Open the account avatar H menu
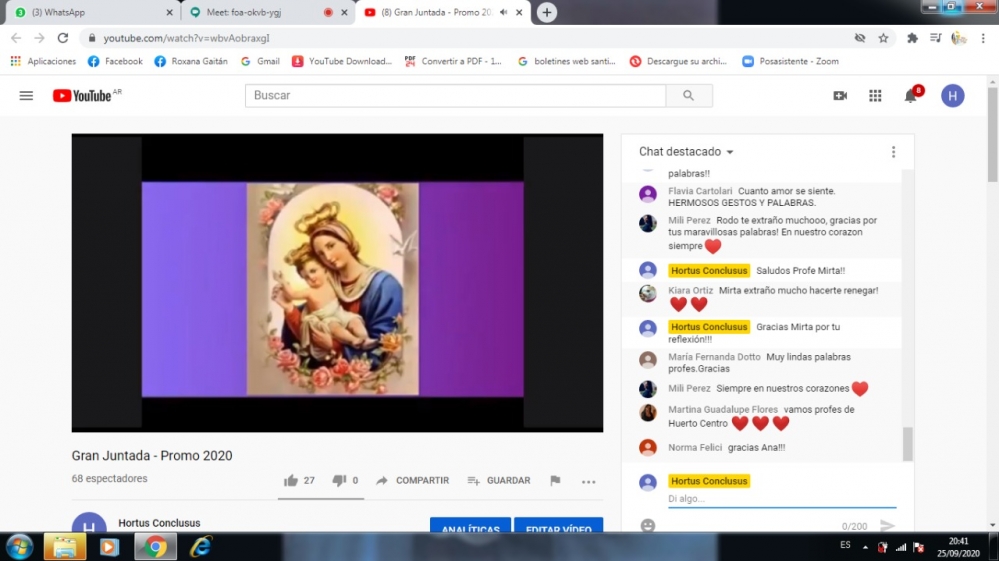The height and width of the screenshot is (561, 999). point(952,96)
